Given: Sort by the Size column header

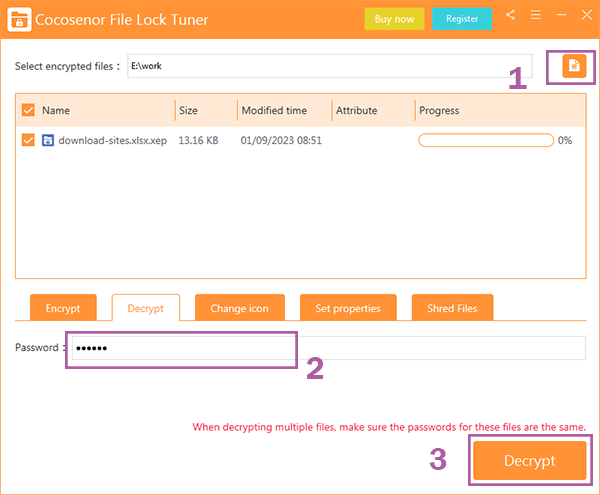Looking at the screenshot, I should pyautogui.click(x=188, y=111).
